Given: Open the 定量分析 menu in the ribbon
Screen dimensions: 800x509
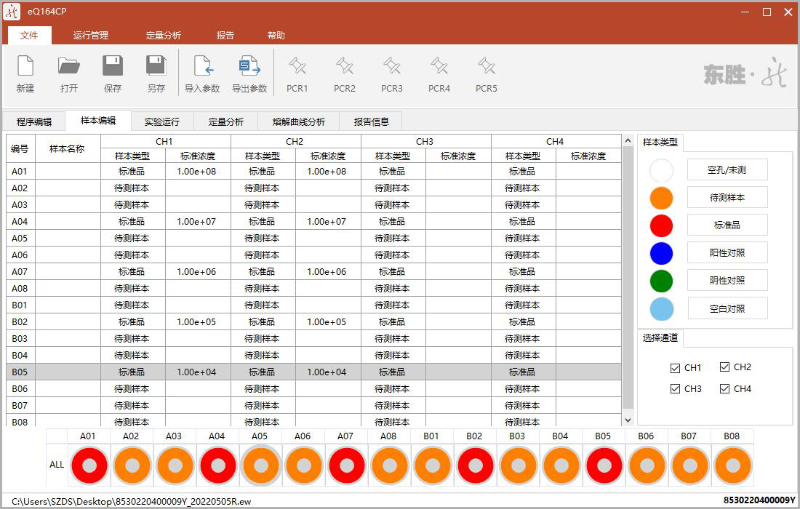Looking at the screenshot, I should click(x=163, y=35).
